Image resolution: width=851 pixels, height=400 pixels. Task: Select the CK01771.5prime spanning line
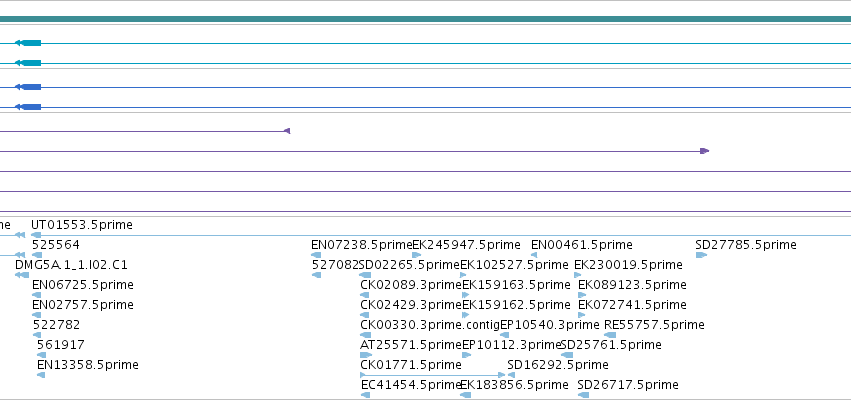click(433, 375)
